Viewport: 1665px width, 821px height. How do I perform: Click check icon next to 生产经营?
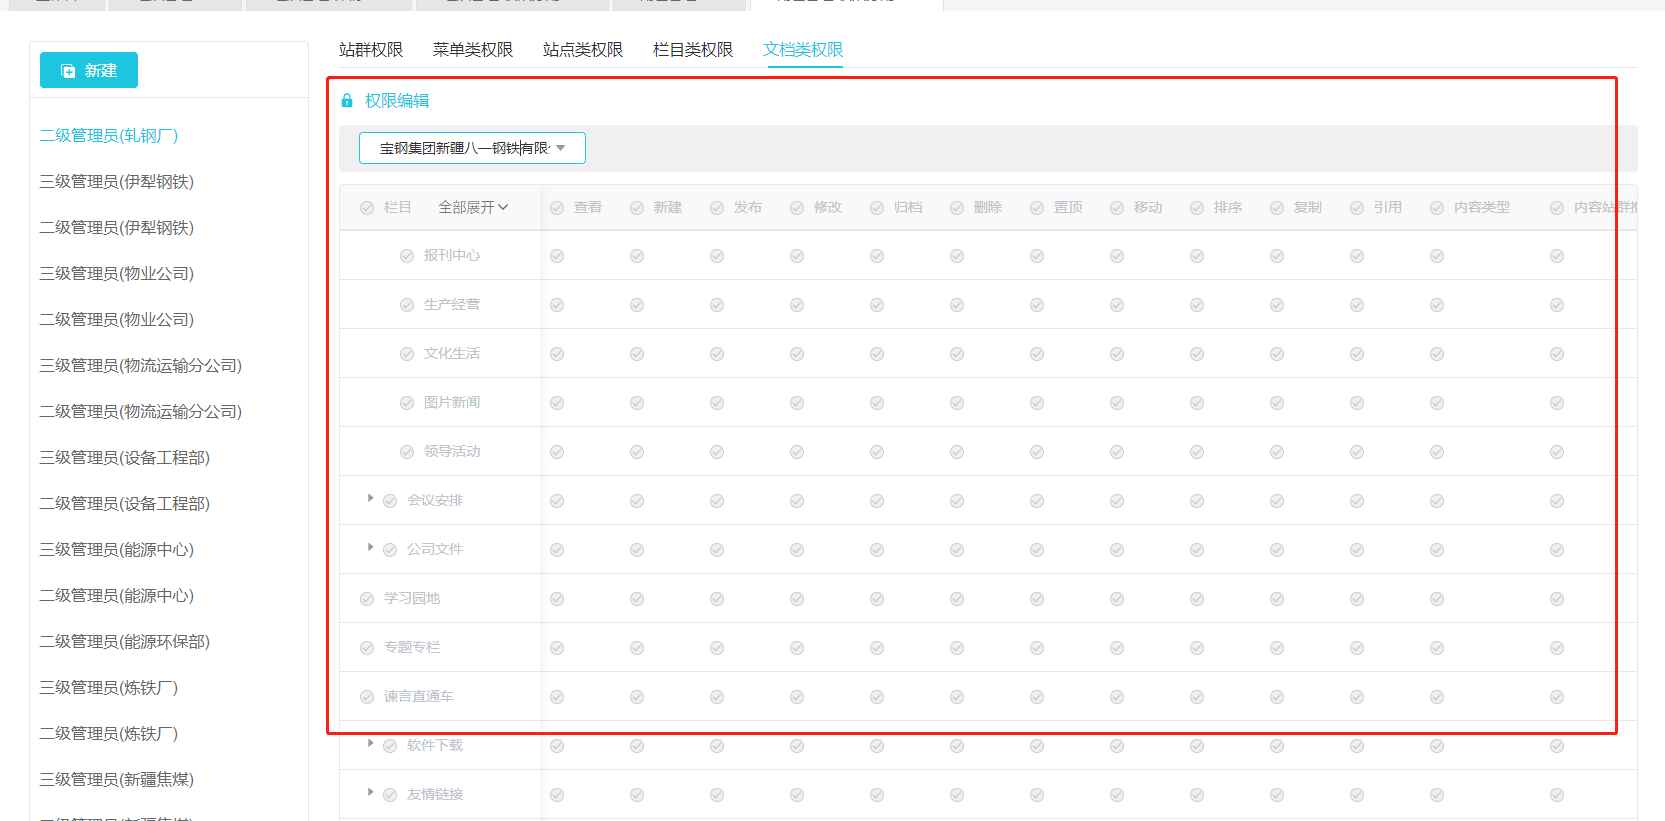[x=407, y=305]
